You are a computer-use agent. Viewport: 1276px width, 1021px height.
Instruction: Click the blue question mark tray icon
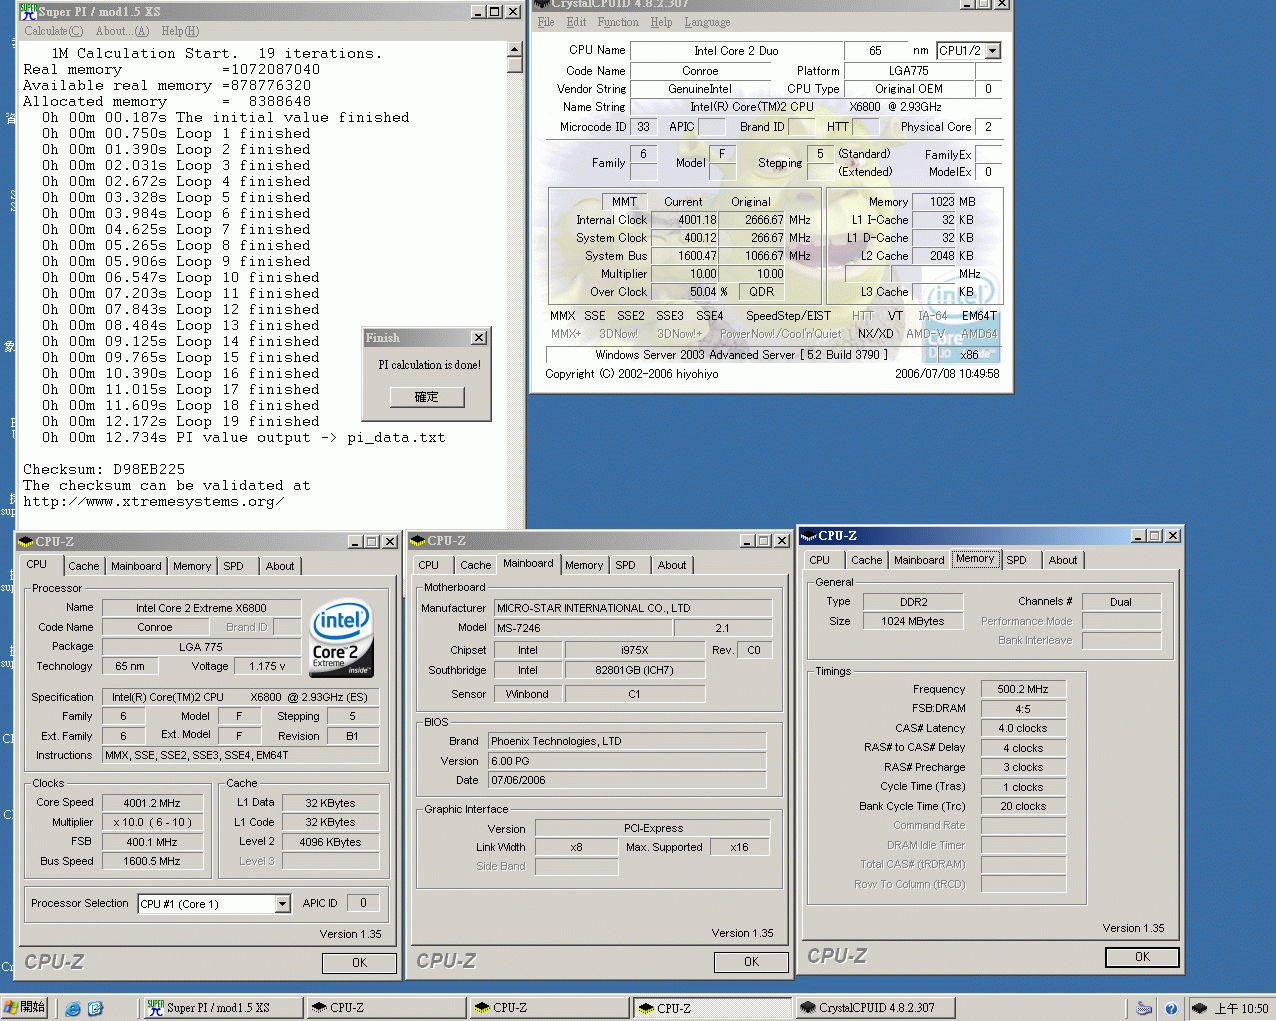click(x=1171, y=1008)
